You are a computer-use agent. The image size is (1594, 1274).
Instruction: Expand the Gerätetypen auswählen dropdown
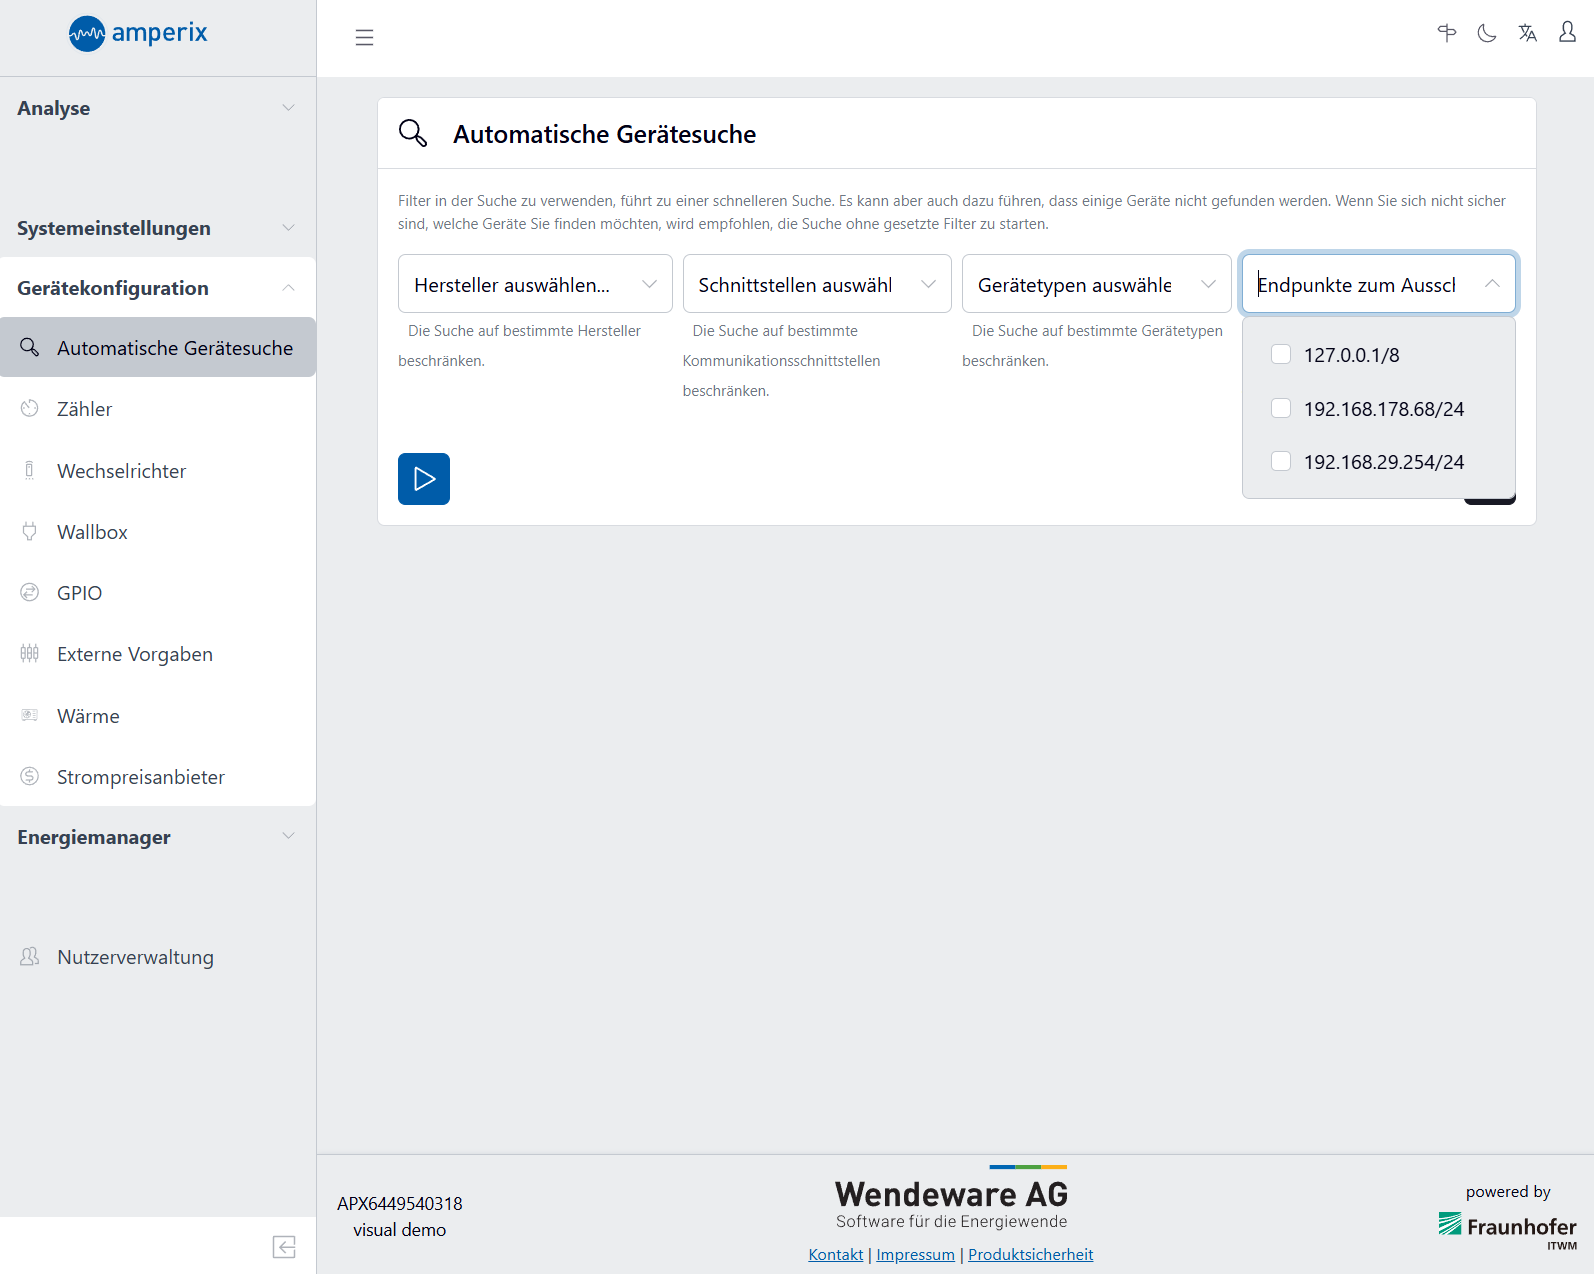pyautogui.click(x=1096, y=285)
